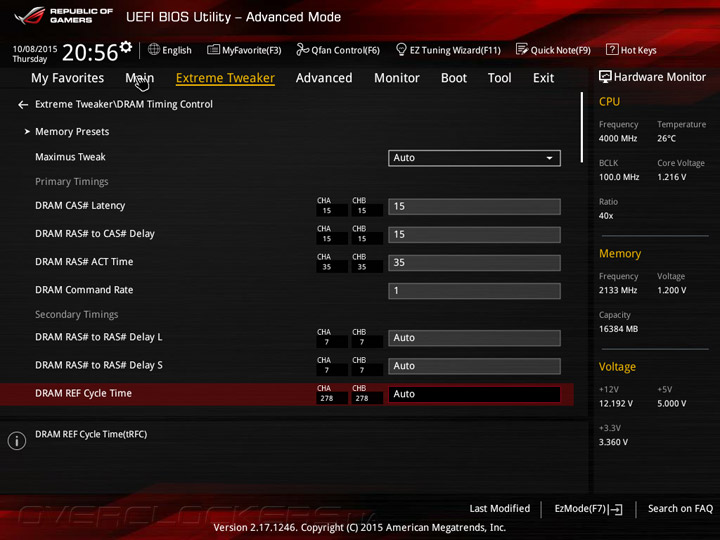The width and height of the screenshot is (720, 540).
Task: Click the info circle icon
Action: pyautogui.click(x=17, y=441)
